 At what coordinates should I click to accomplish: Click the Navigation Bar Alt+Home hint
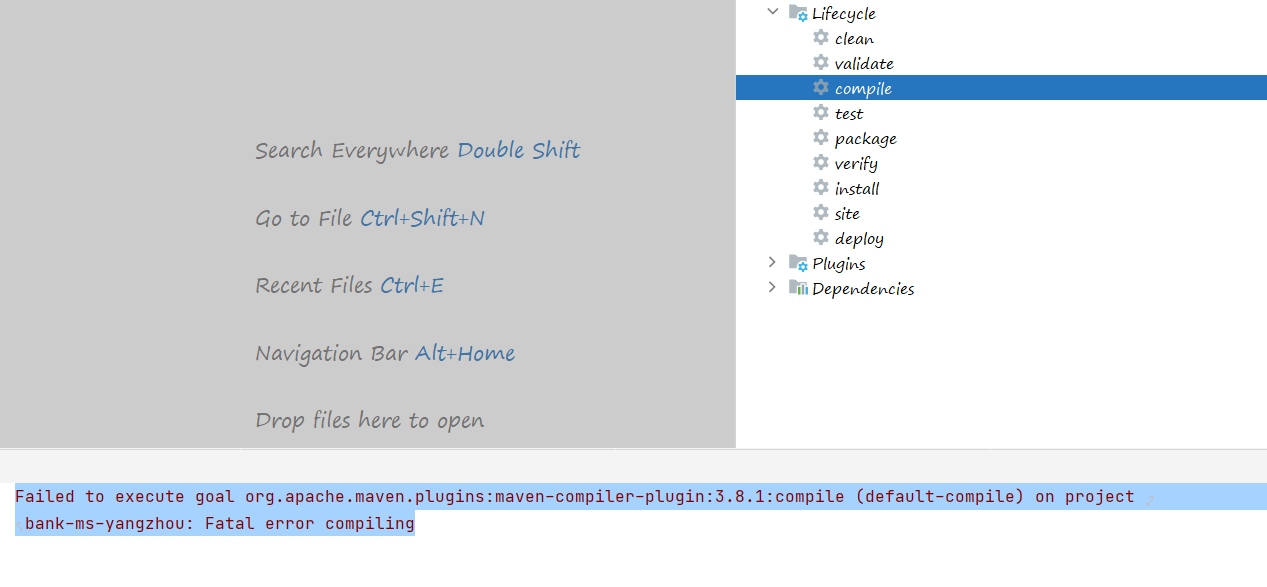(385, 353)
